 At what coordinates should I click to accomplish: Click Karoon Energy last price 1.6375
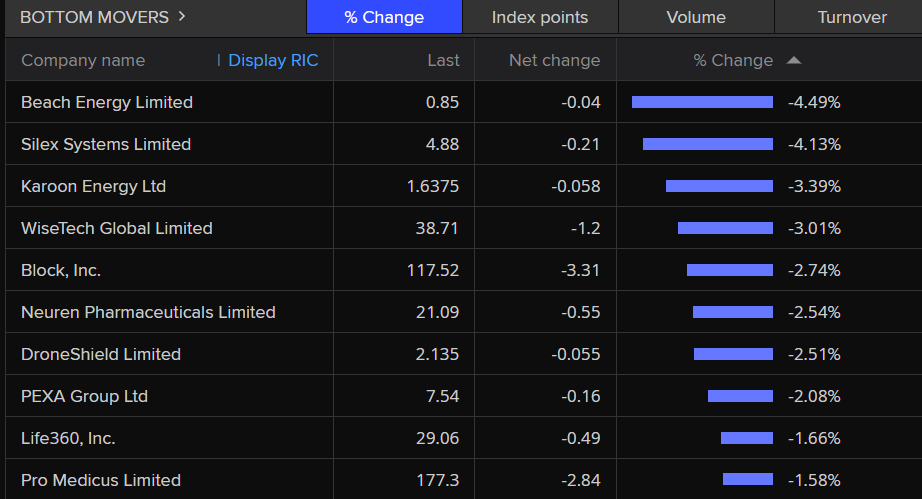433,186
